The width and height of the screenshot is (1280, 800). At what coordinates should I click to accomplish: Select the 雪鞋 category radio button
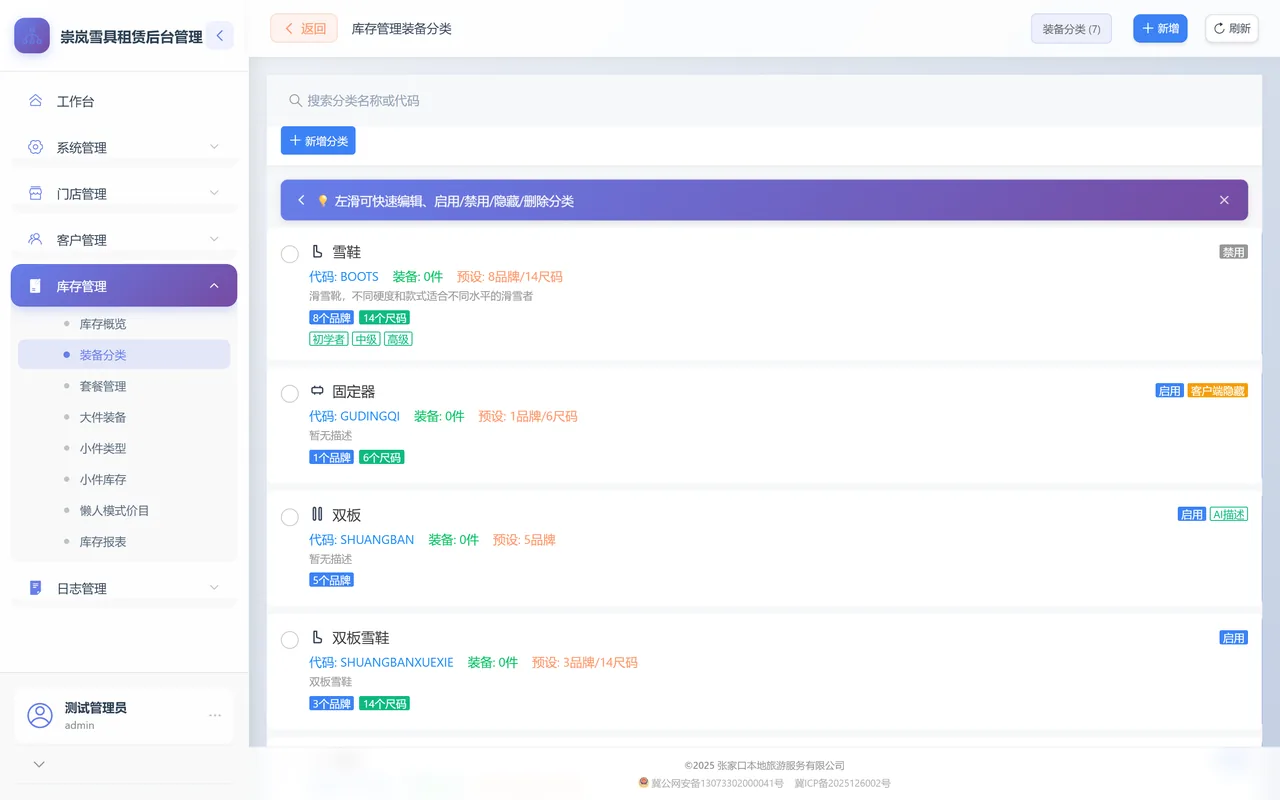[x=290, y=254]
